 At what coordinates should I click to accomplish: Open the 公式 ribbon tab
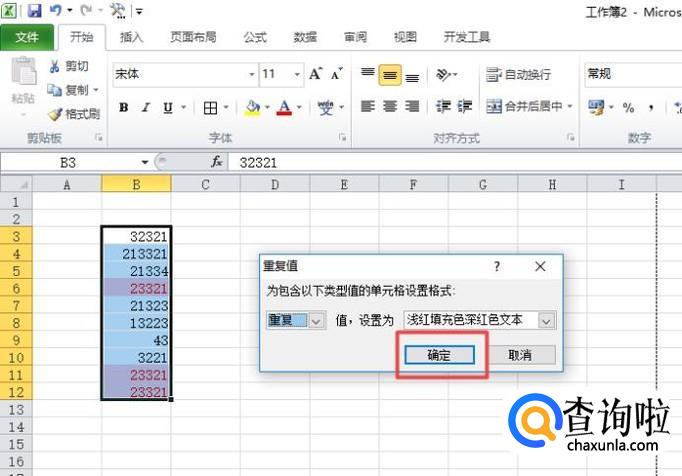point(255,37)
